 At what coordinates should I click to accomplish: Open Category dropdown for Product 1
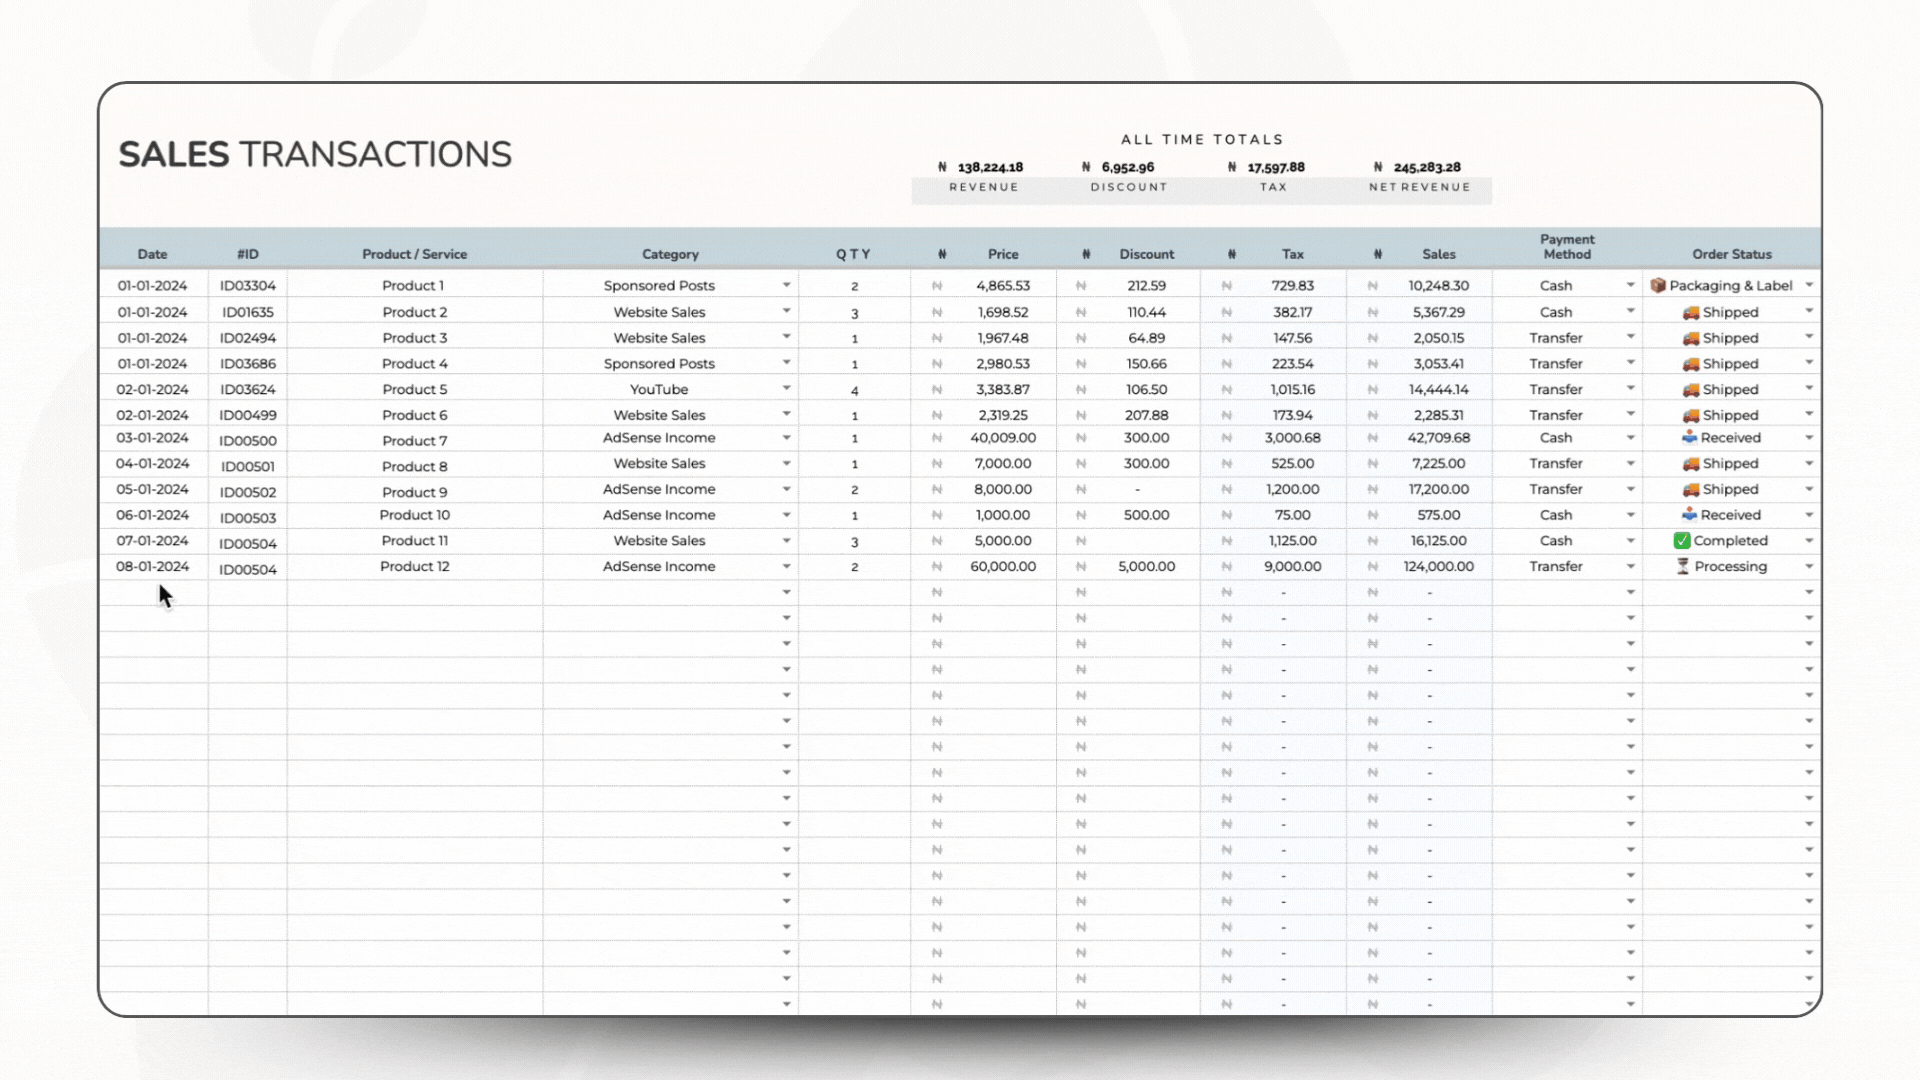coord(787,286)
